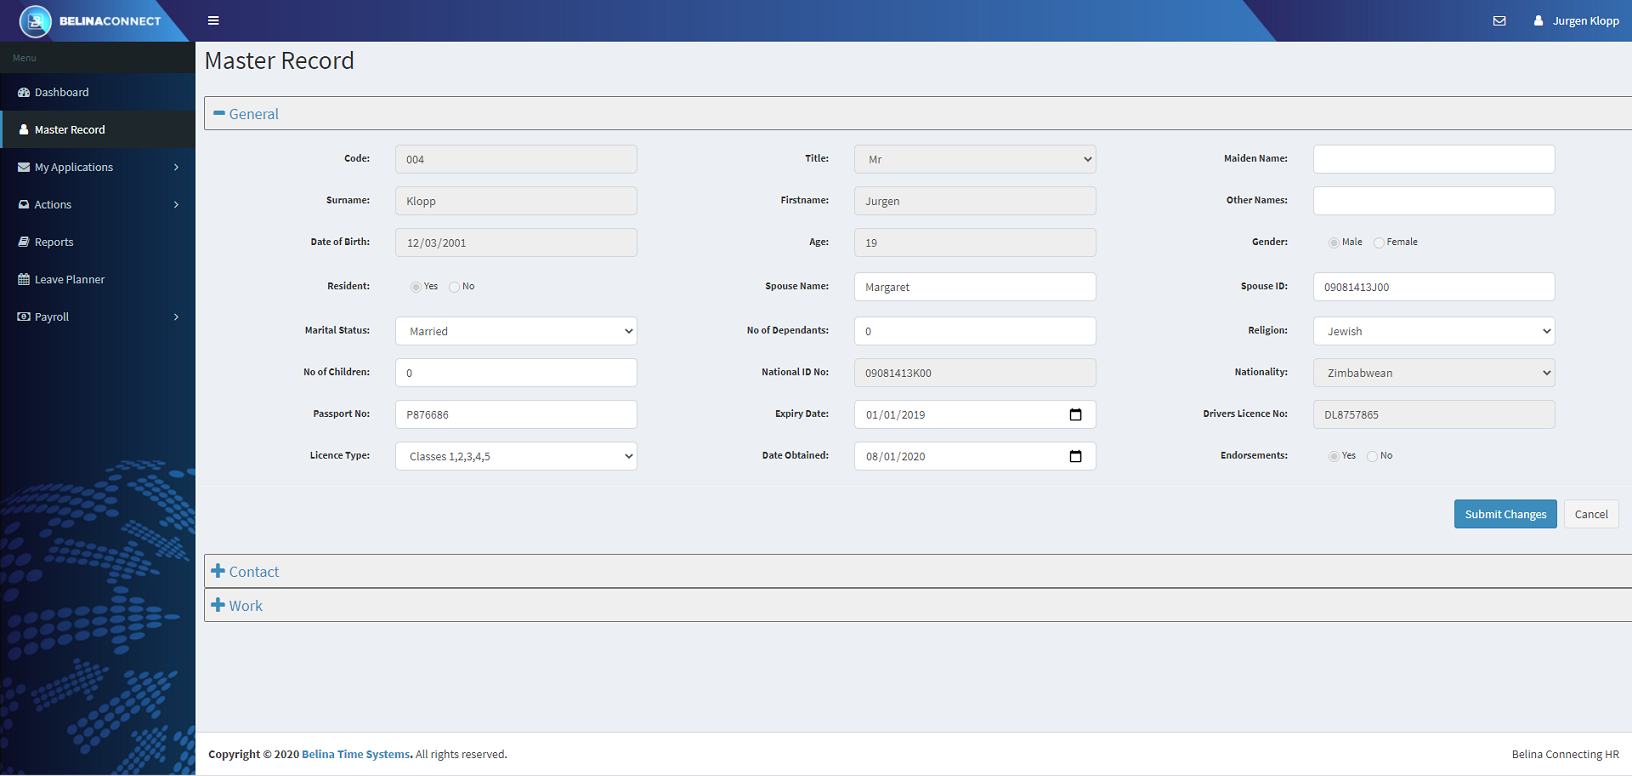
Task: Open Reports menu item
Action: (x=98, y=242)
